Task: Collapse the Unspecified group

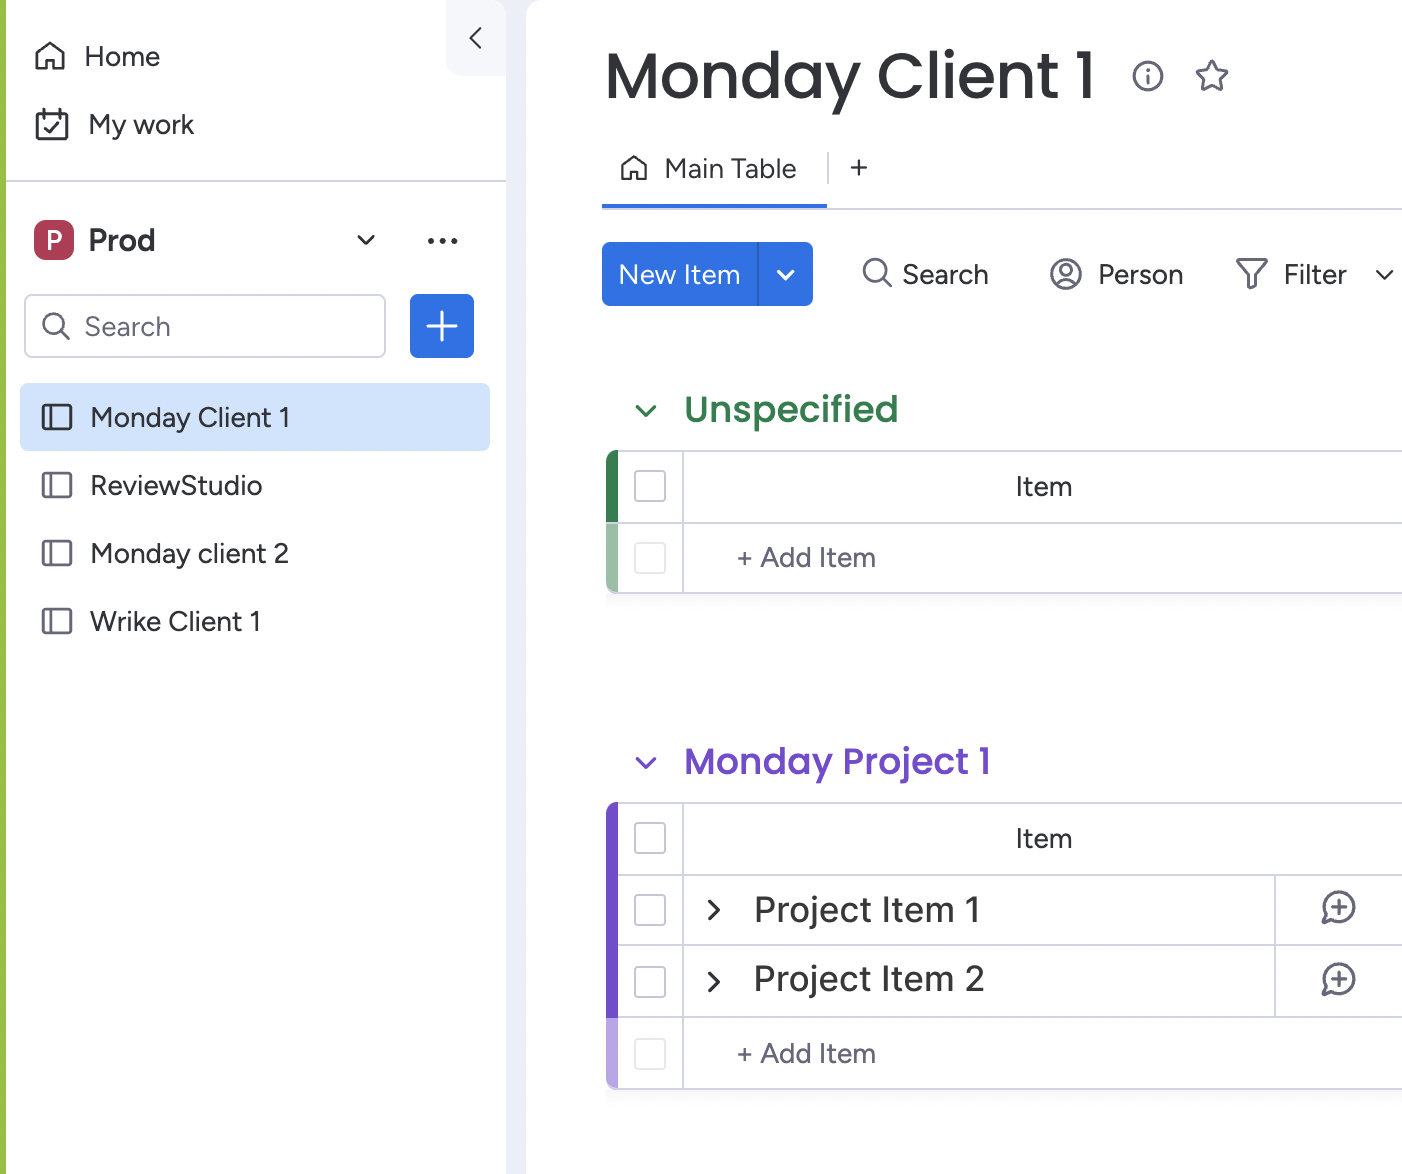Action: [x=646, y=411]
